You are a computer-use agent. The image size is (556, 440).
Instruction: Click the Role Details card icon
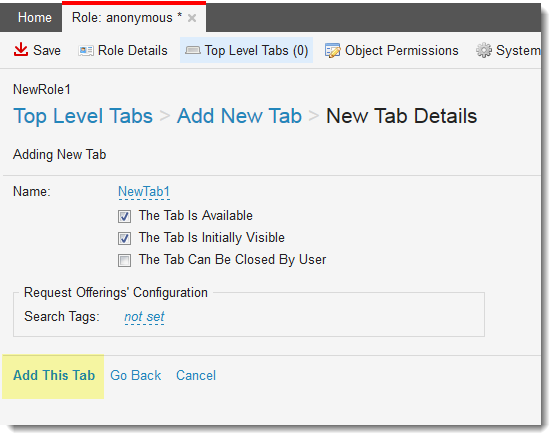pyautogui.click(x=86, y=51)
